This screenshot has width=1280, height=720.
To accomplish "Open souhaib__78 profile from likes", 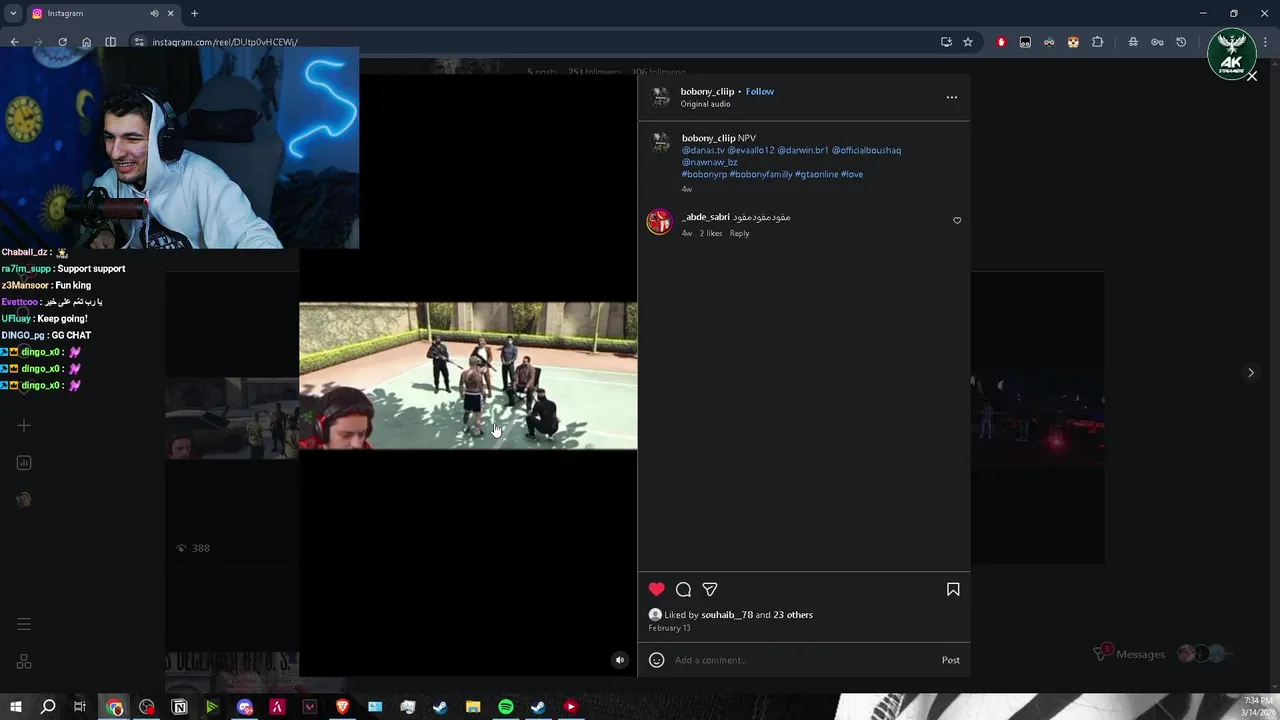I will point(727,615).
